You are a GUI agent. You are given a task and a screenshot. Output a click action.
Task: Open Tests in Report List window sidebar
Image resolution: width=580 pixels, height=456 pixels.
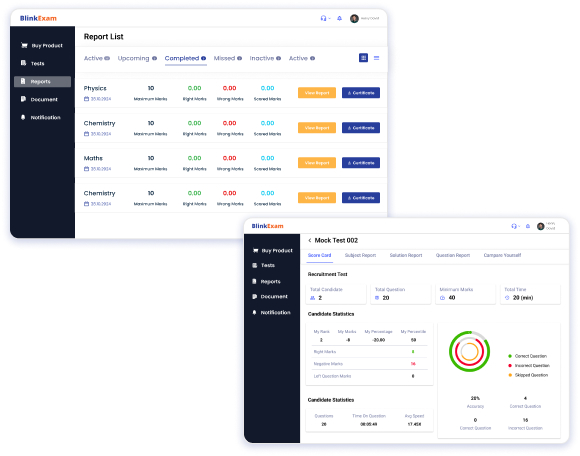pyautogui.click(x=33, y=63)
